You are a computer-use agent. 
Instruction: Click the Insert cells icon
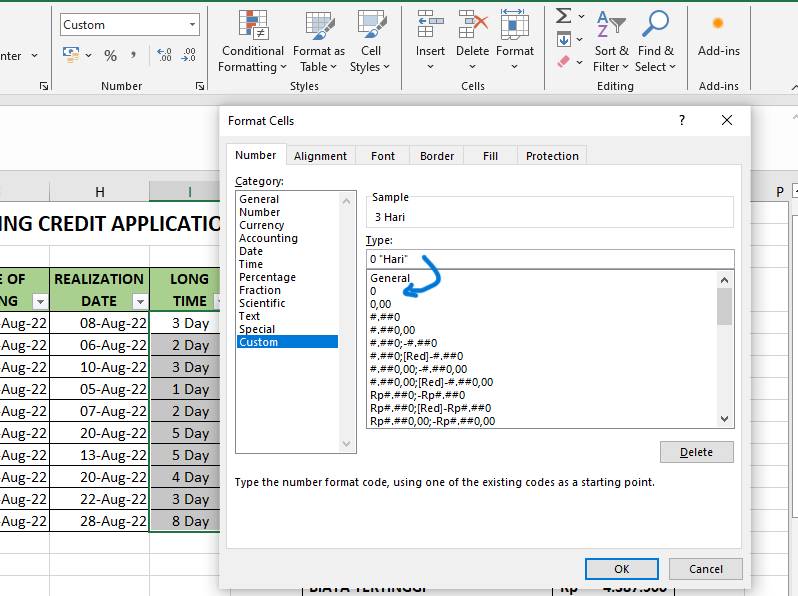click(x=430, y=24)
